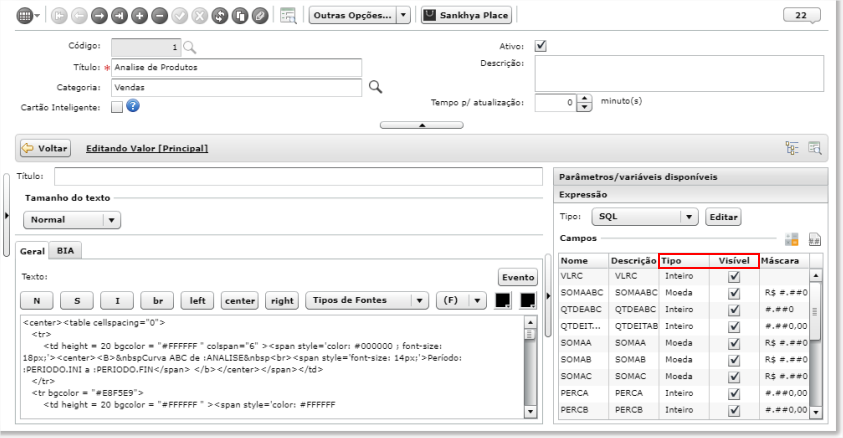Toggle Visível checkbox for SOMAABC row
Screen dimensions: 843x438
(734, 293)
